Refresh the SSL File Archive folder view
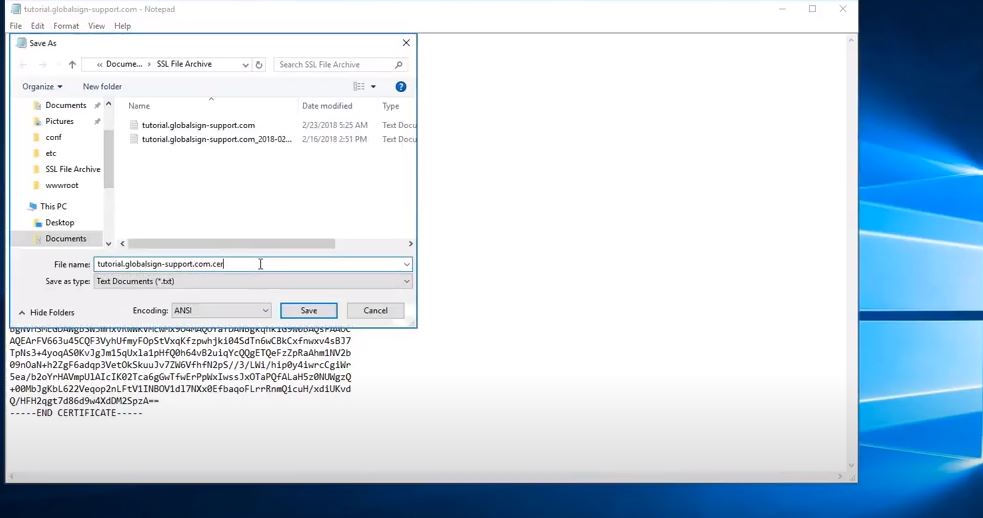 259,65
